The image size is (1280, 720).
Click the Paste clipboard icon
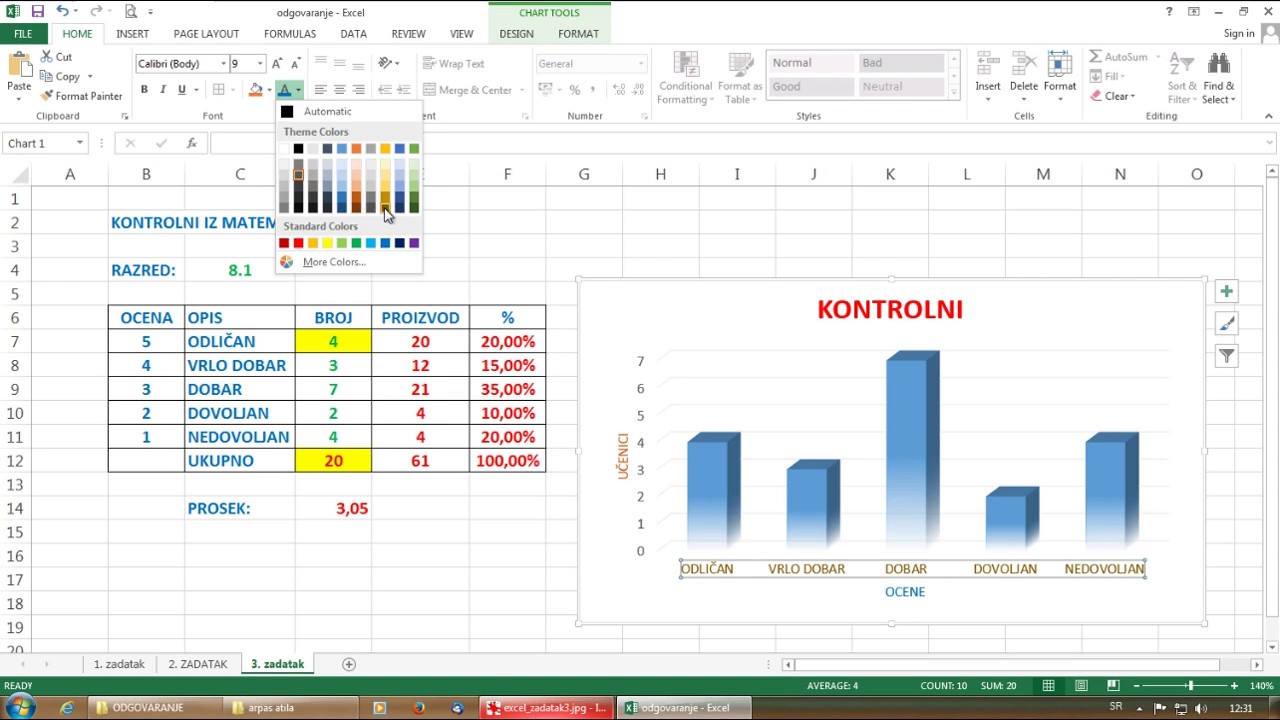click(x=19, y=66)
